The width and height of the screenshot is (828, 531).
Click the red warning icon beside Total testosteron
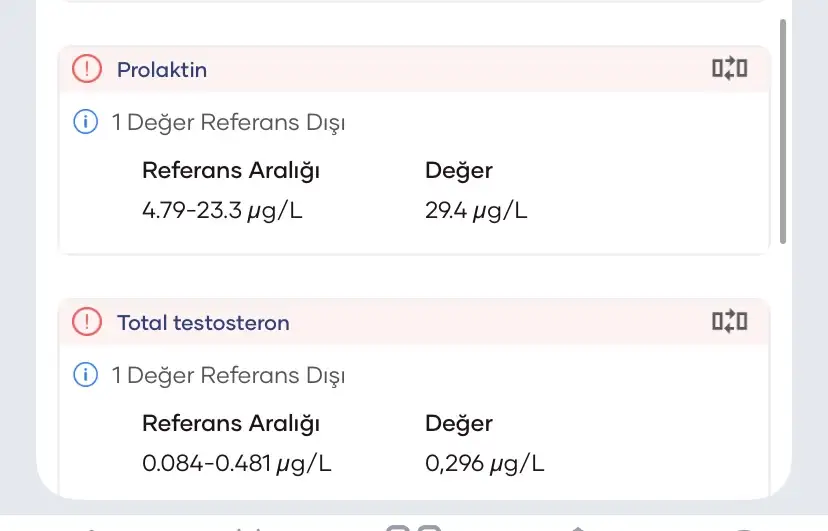pyautogui.click(x=88, y=322)
